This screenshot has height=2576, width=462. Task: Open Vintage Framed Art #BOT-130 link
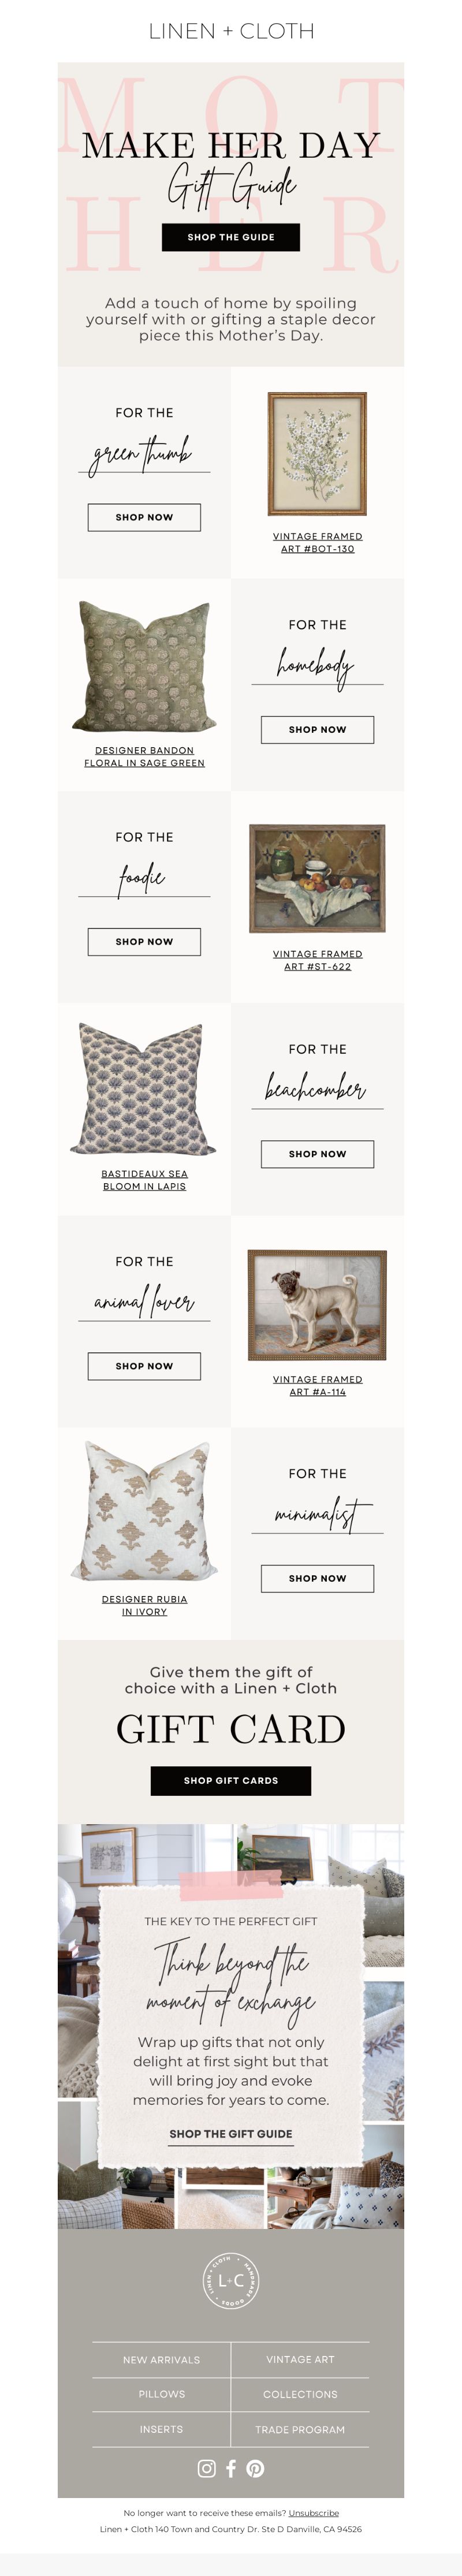[x=318, y=542]
